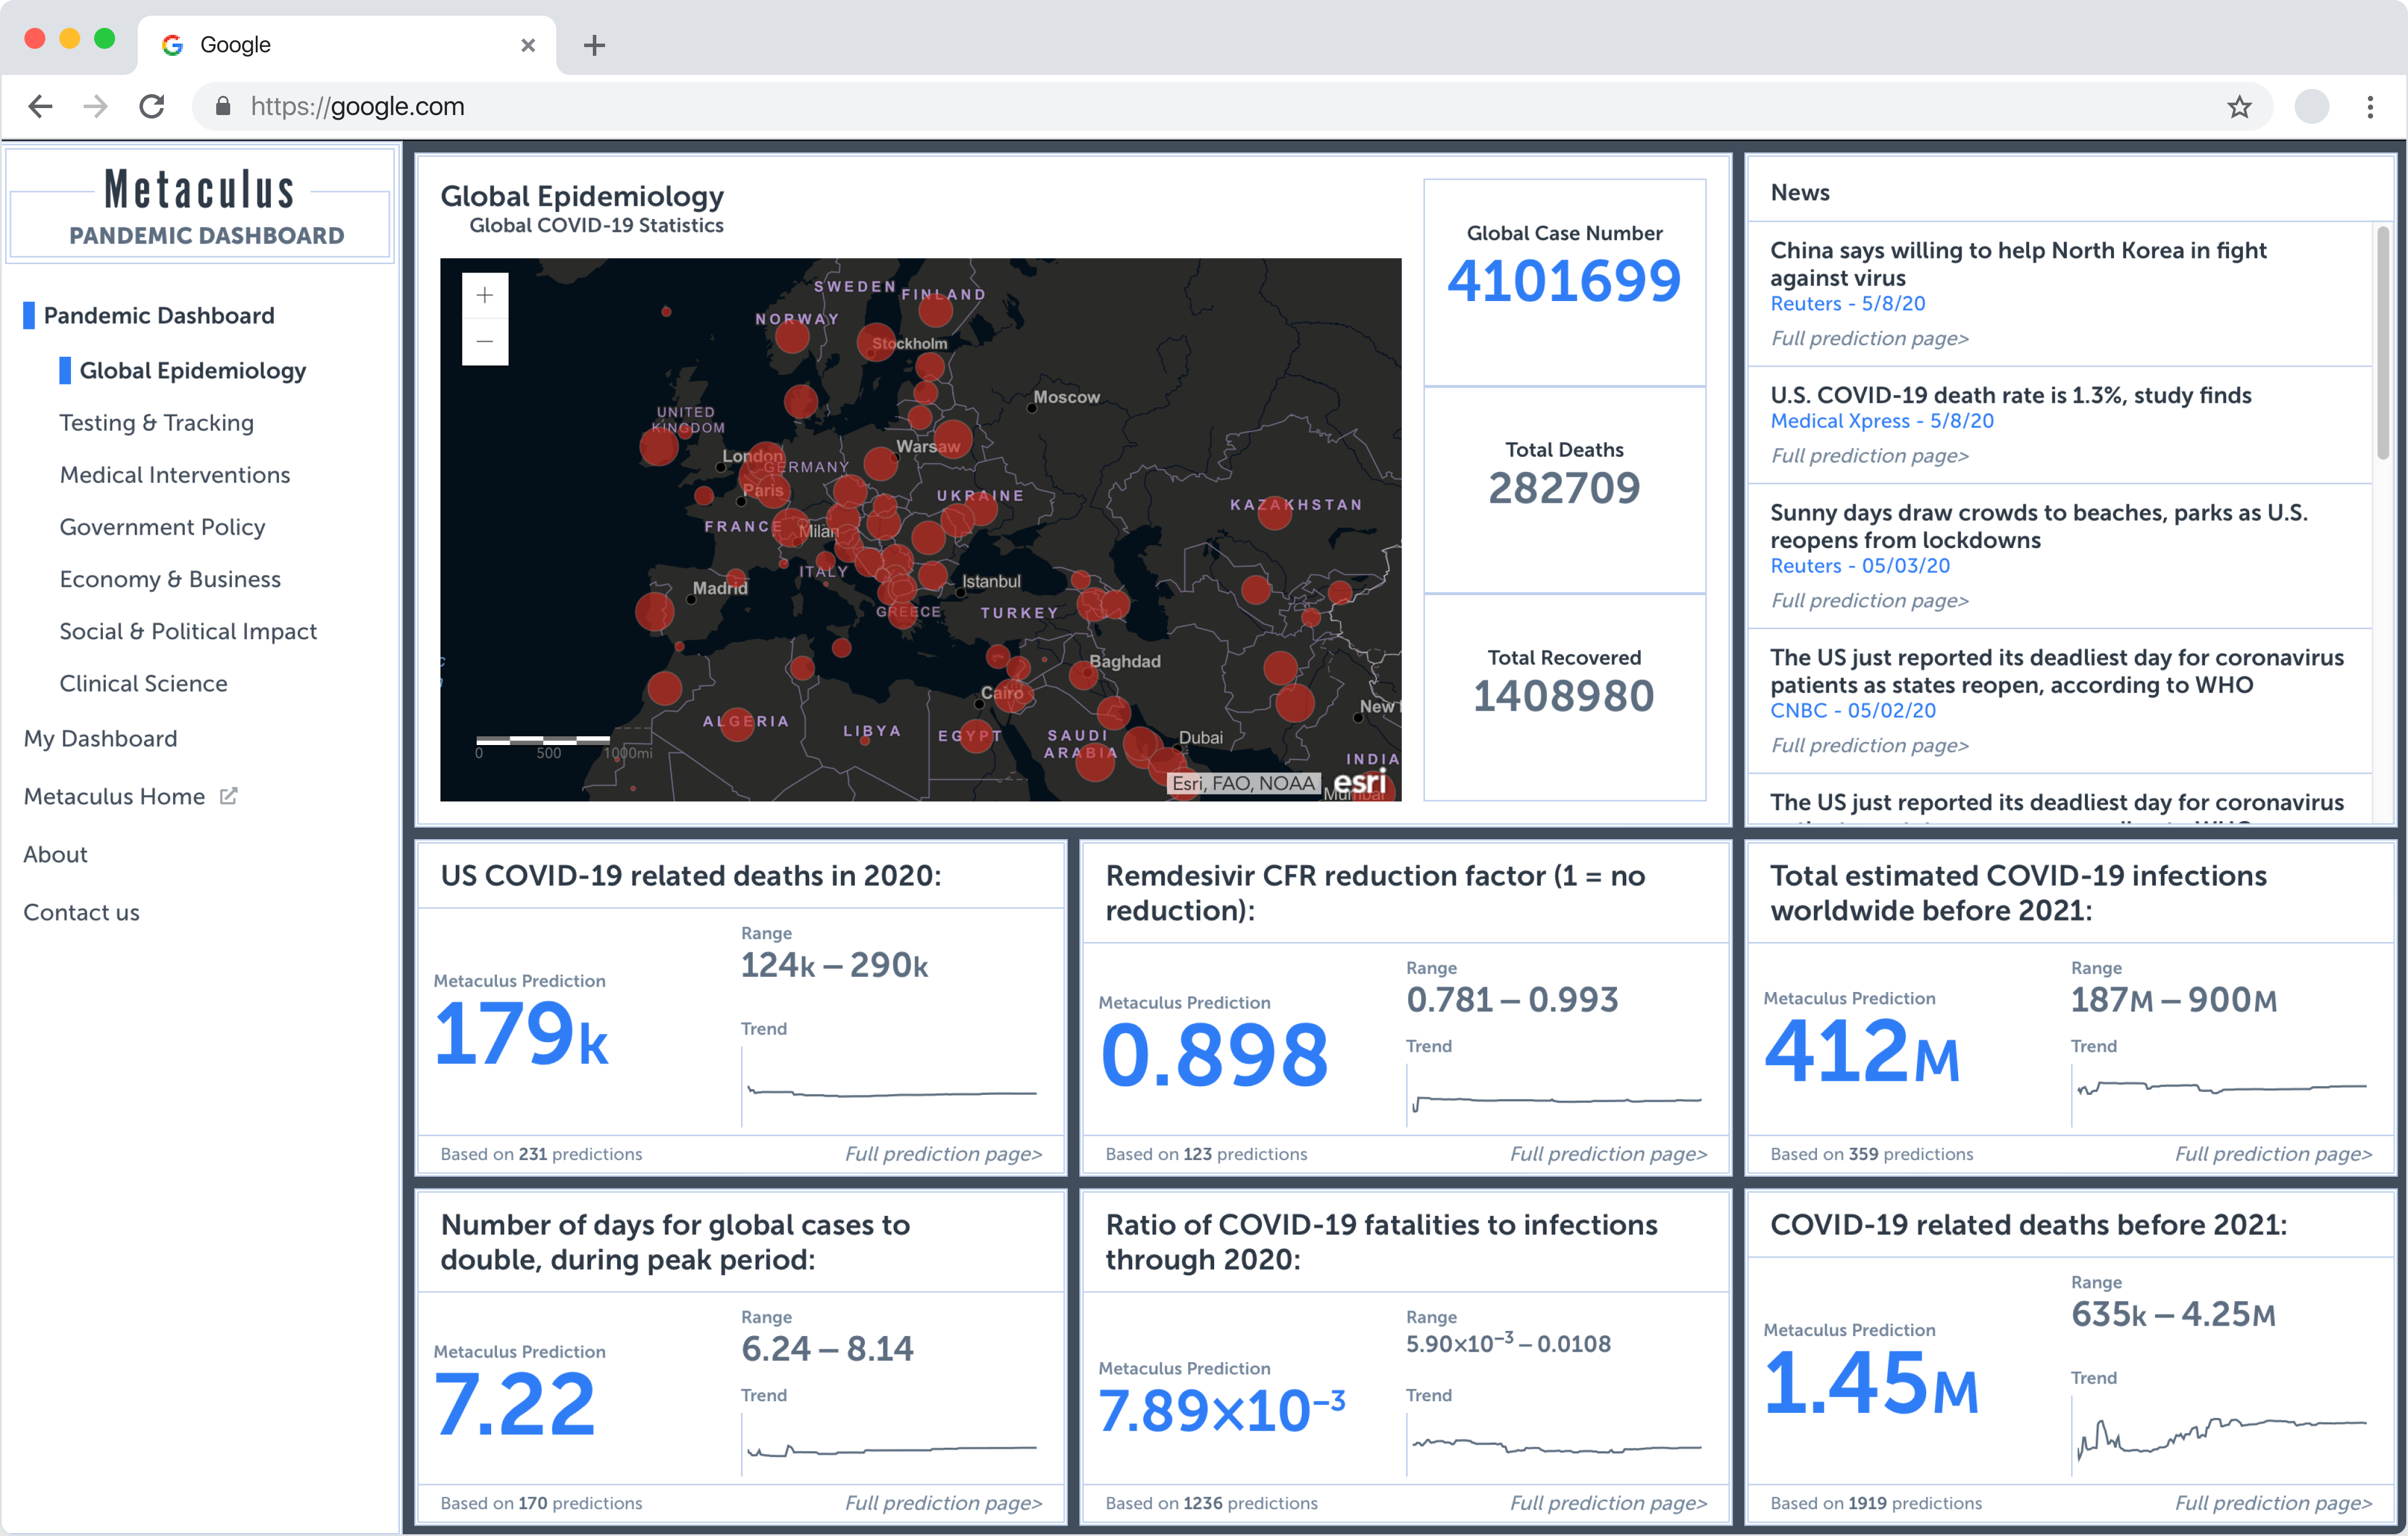Click the news panel scrollbar
Screen dimensions: 2408x1536
(x=2382, y=343)
